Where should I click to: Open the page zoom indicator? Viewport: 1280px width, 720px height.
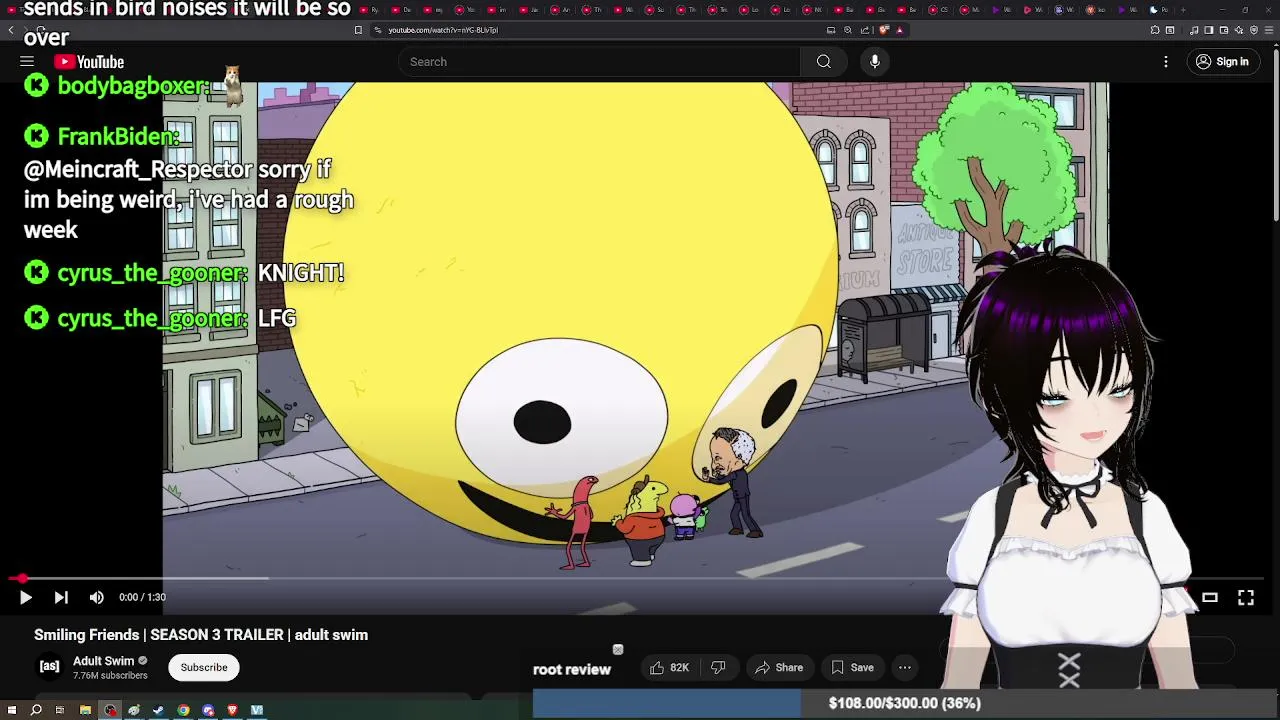[848, 30]
